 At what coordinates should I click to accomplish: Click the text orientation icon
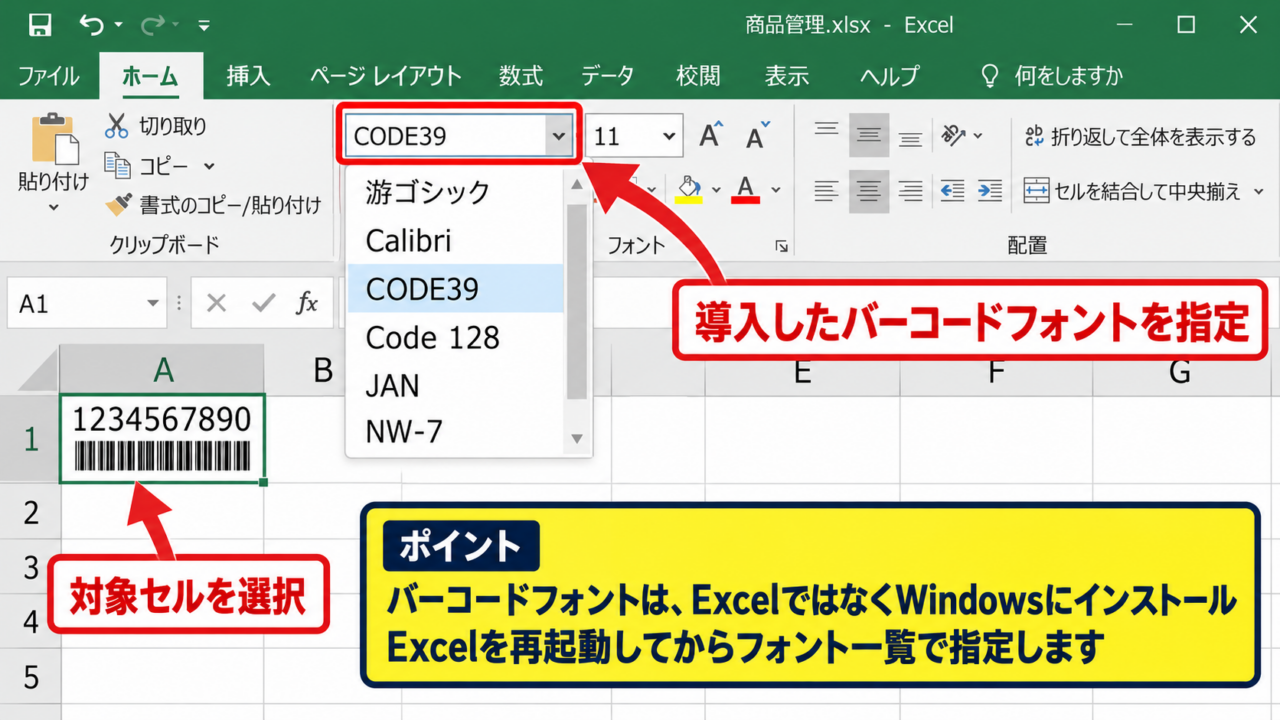pos(954,135)
